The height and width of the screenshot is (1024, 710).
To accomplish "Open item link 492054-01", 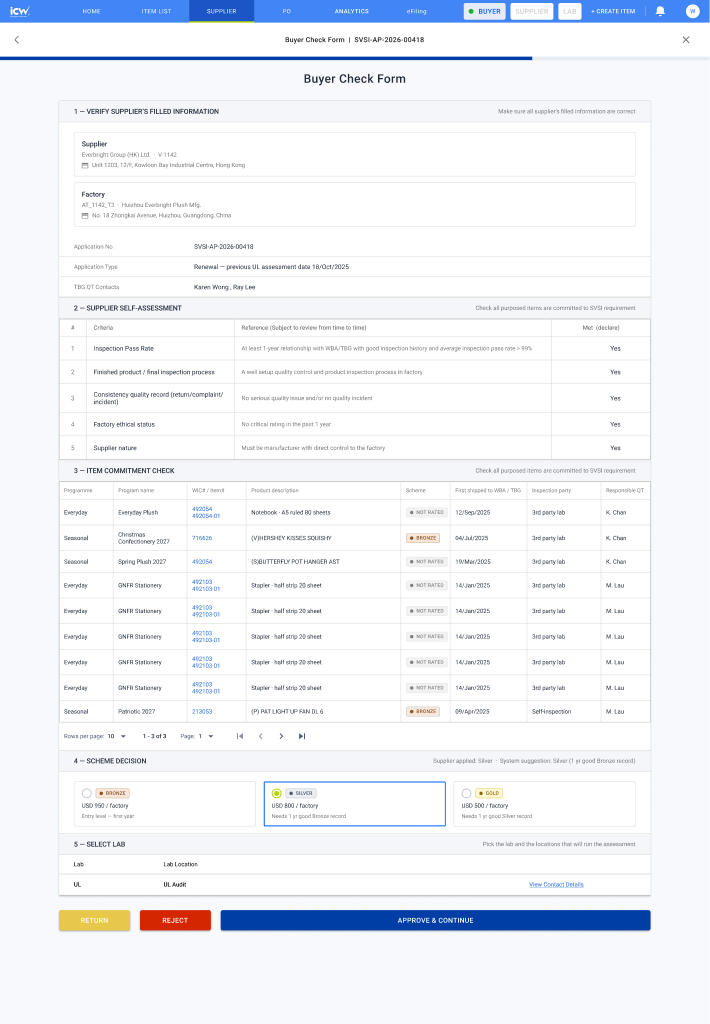I will click(x=206, y=516).
